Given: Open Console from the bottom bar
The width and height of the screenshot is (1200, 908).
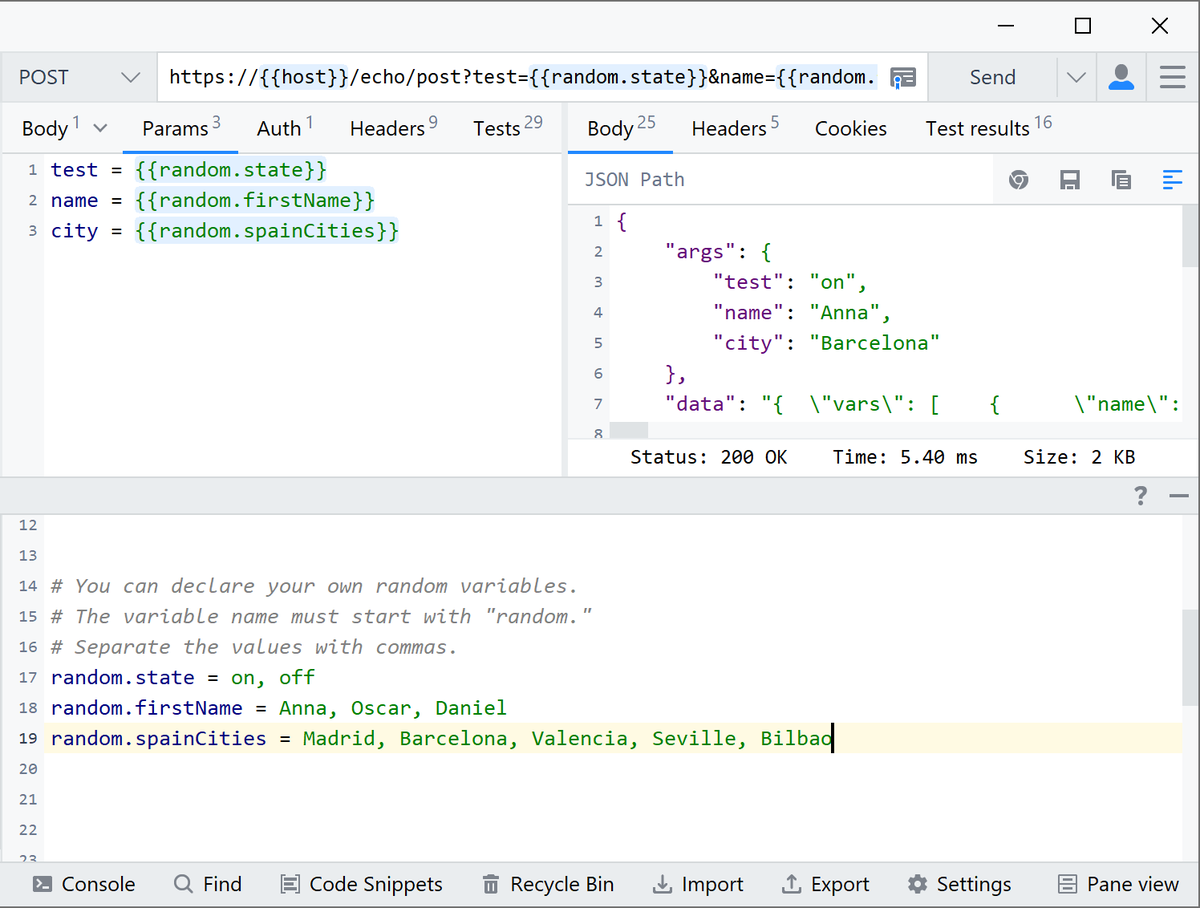Looking at the screenshot, I should click(84, 884).
